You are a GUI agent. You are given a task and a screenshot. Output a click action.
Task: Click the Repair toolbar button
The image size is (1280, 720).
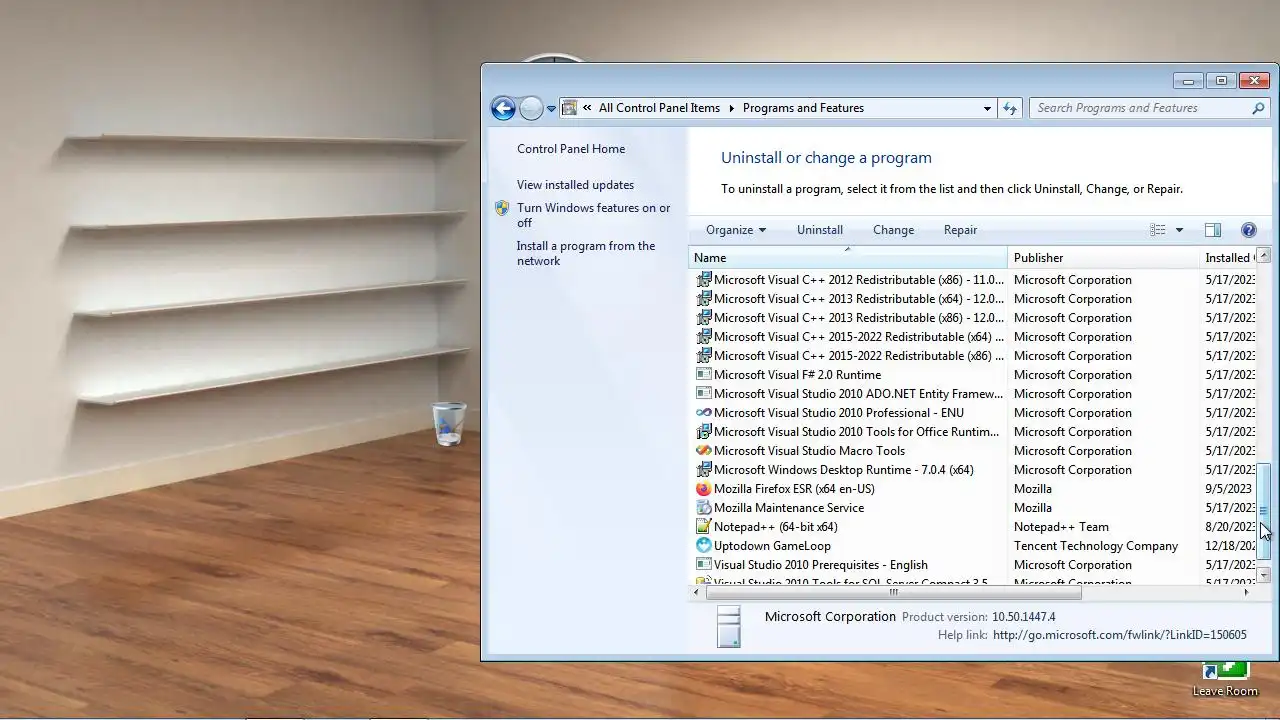tap(960, 230)
